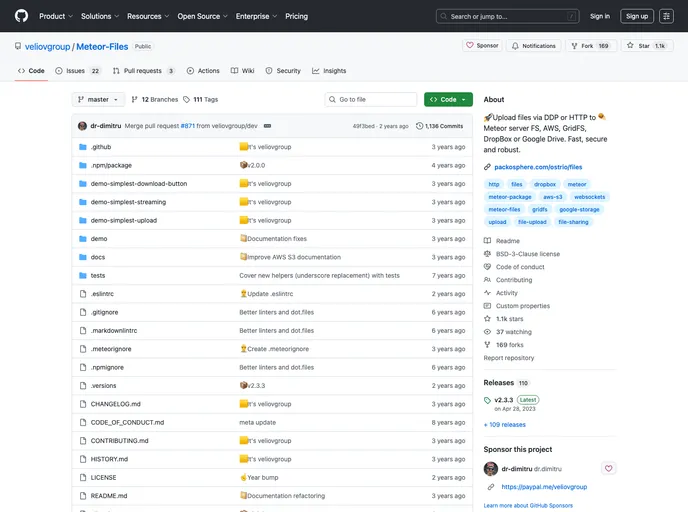This screenshot has width=688, height=512.
Task: Open the green Code dropdown
Action: coord(448,100)
